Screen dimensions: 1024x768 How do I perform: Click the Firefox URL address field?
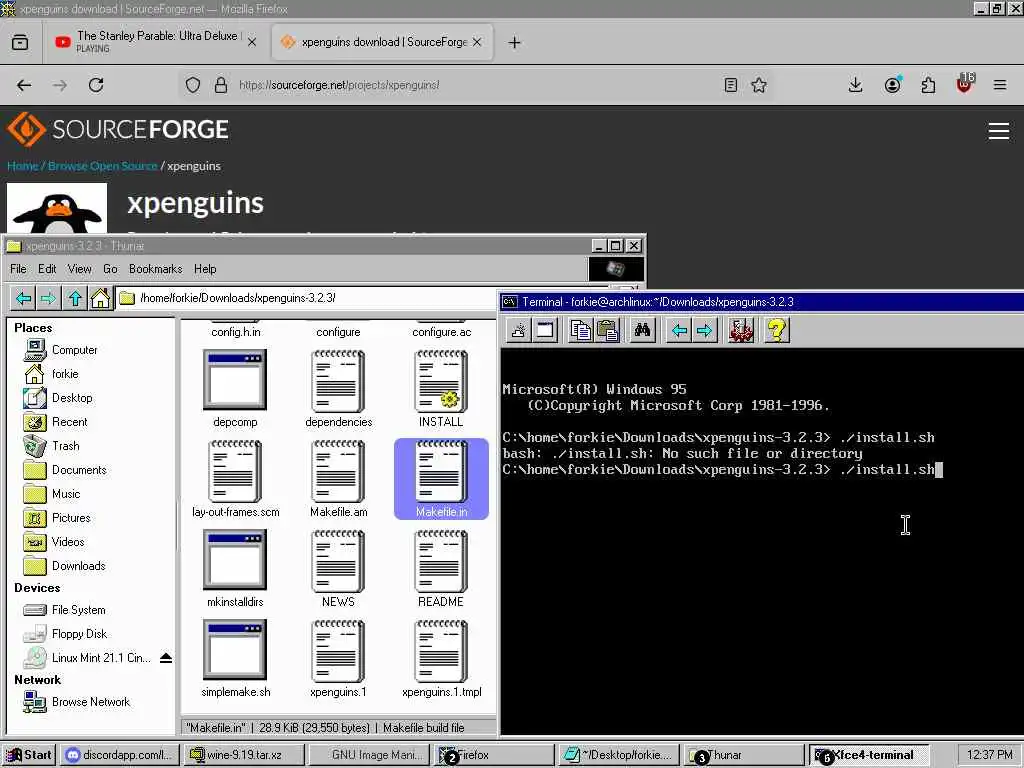477,85
